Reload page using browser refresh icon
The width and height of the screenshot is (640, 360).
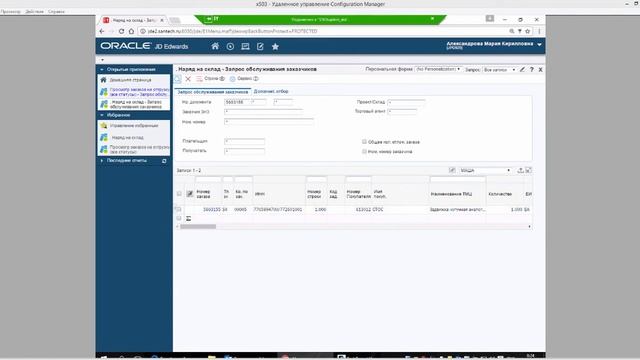click(x=121, y=31)
